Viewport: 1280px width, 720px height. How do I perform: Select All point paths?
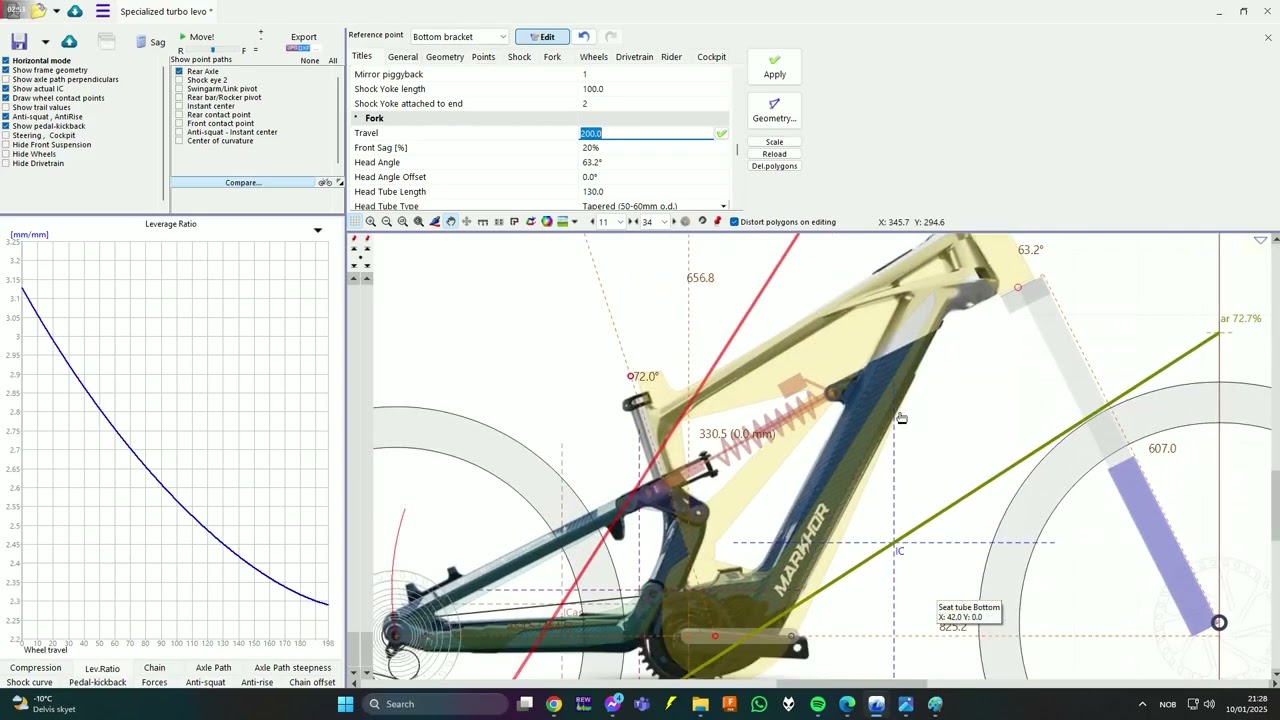coord(333,61)
